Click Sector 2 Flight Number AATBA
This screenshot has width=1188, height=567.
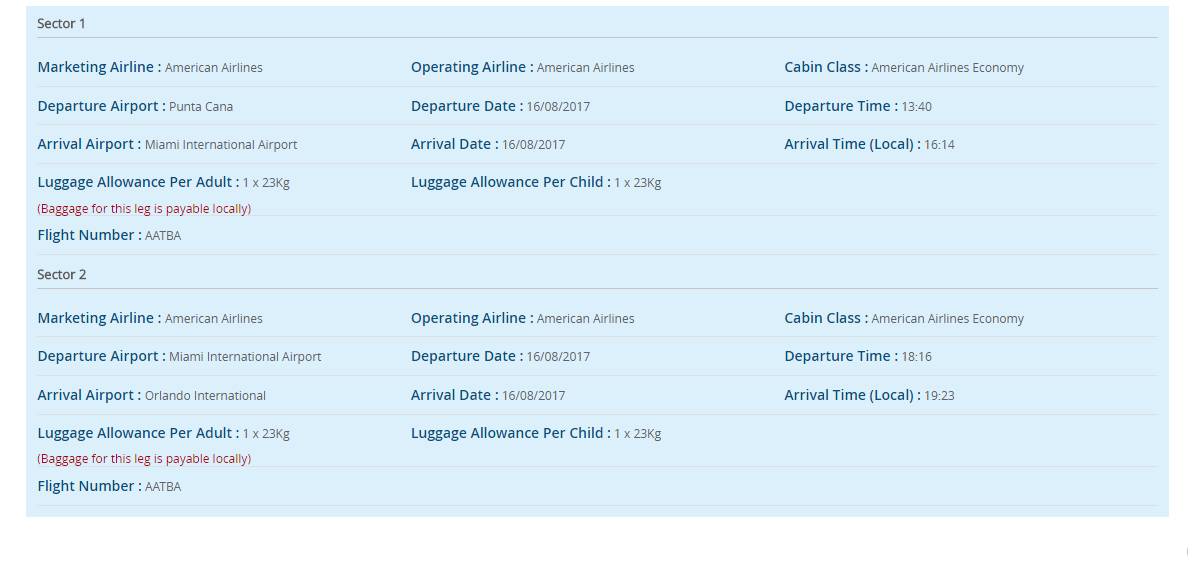coord(163,487)
